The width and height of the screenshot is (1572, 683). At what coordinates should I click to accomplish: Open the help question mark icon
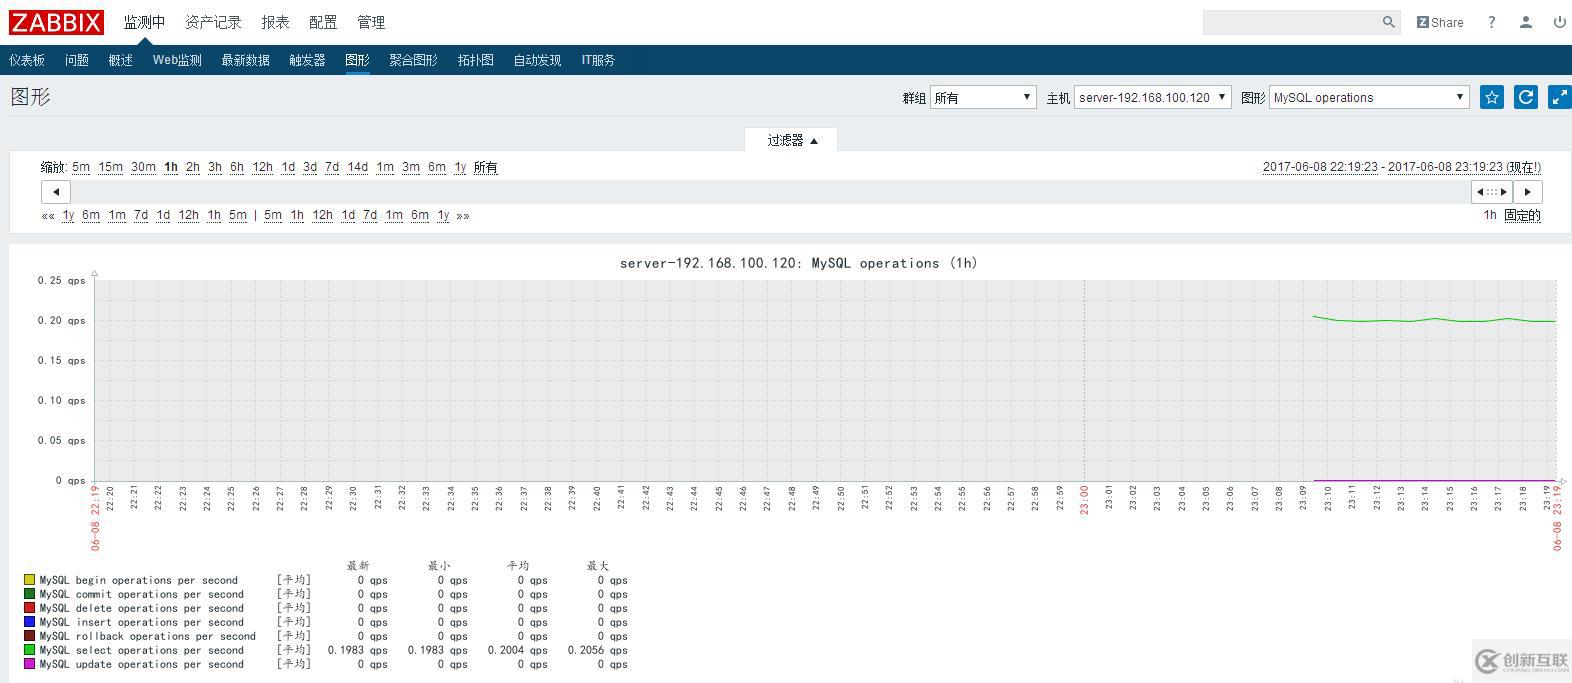pyautogui.click(x=1491, y=22)
